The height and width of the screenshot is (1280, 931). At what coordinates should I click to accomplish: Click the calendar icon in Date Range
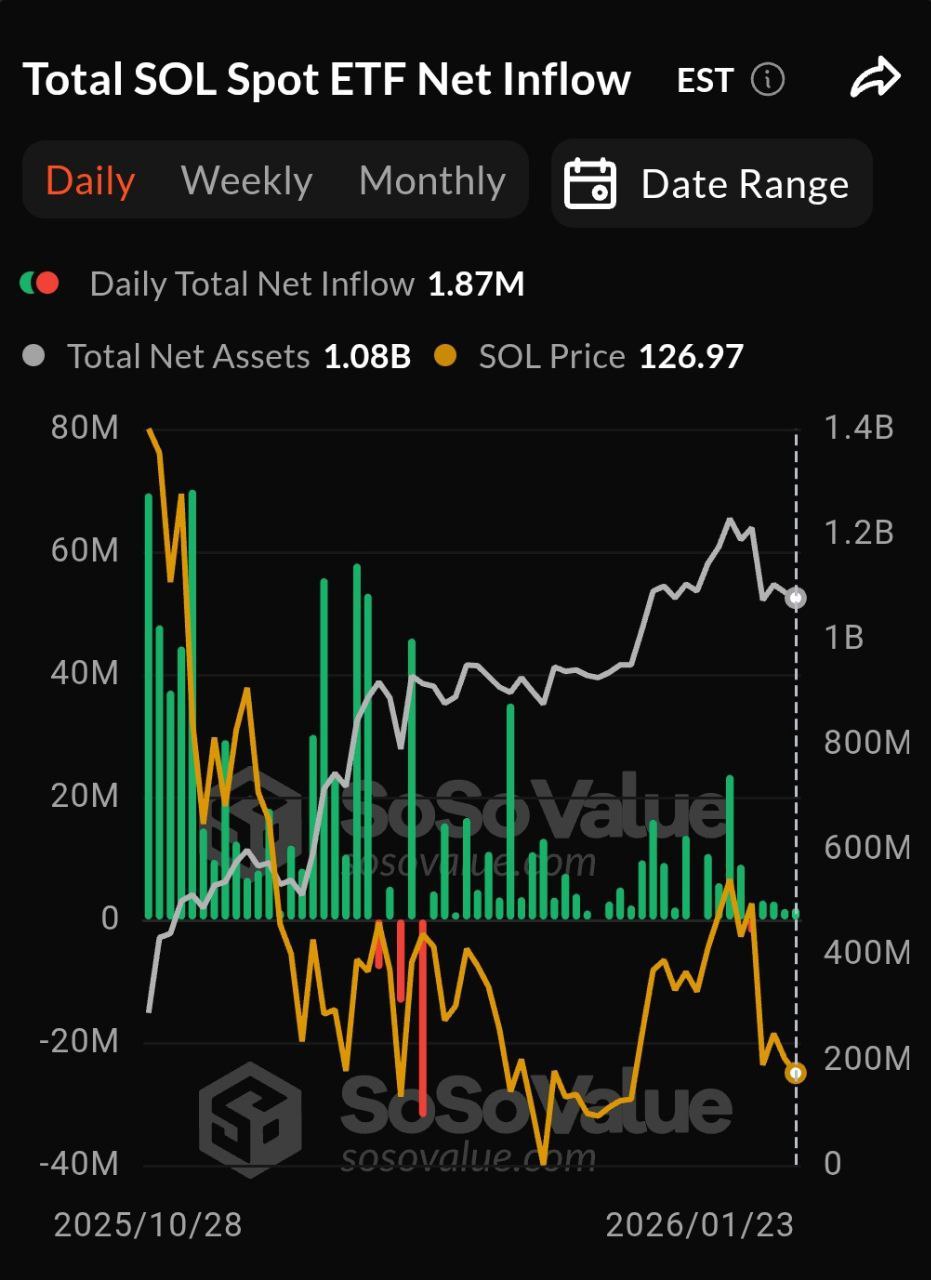point(590,184)
